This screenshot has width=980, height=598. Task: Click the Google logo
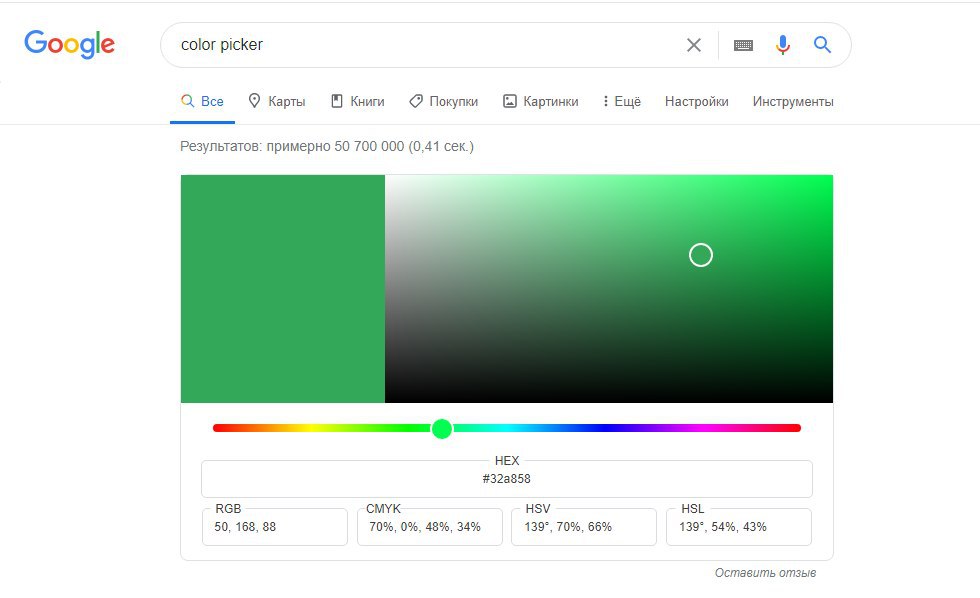(x=69, y=44)
